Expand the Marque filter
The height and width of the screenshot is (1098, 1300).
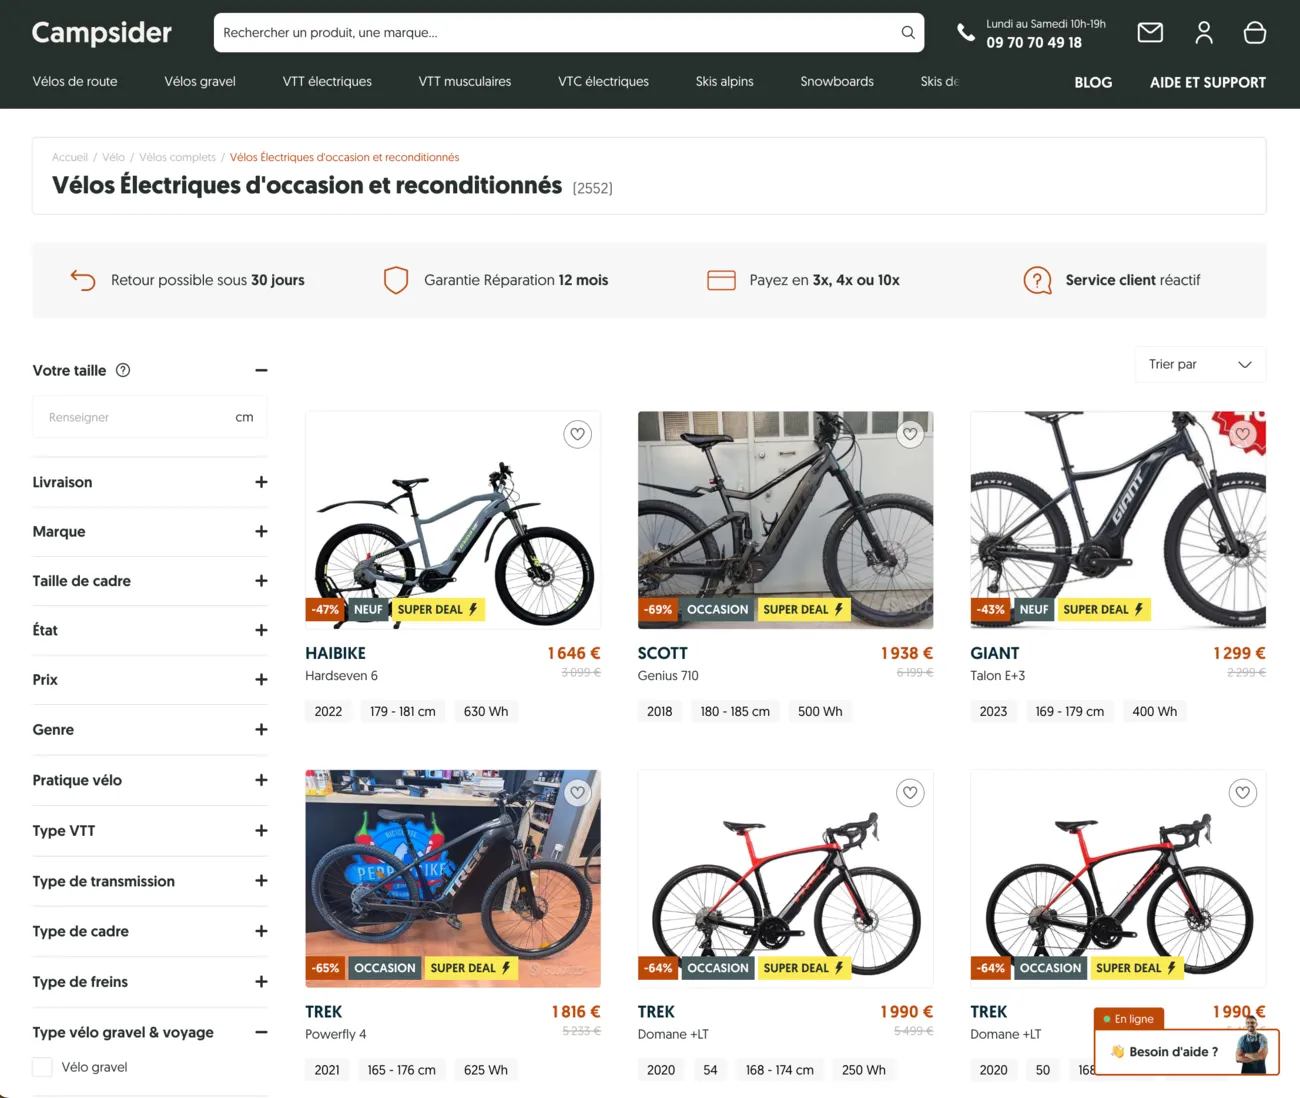(x=261, y=531)
